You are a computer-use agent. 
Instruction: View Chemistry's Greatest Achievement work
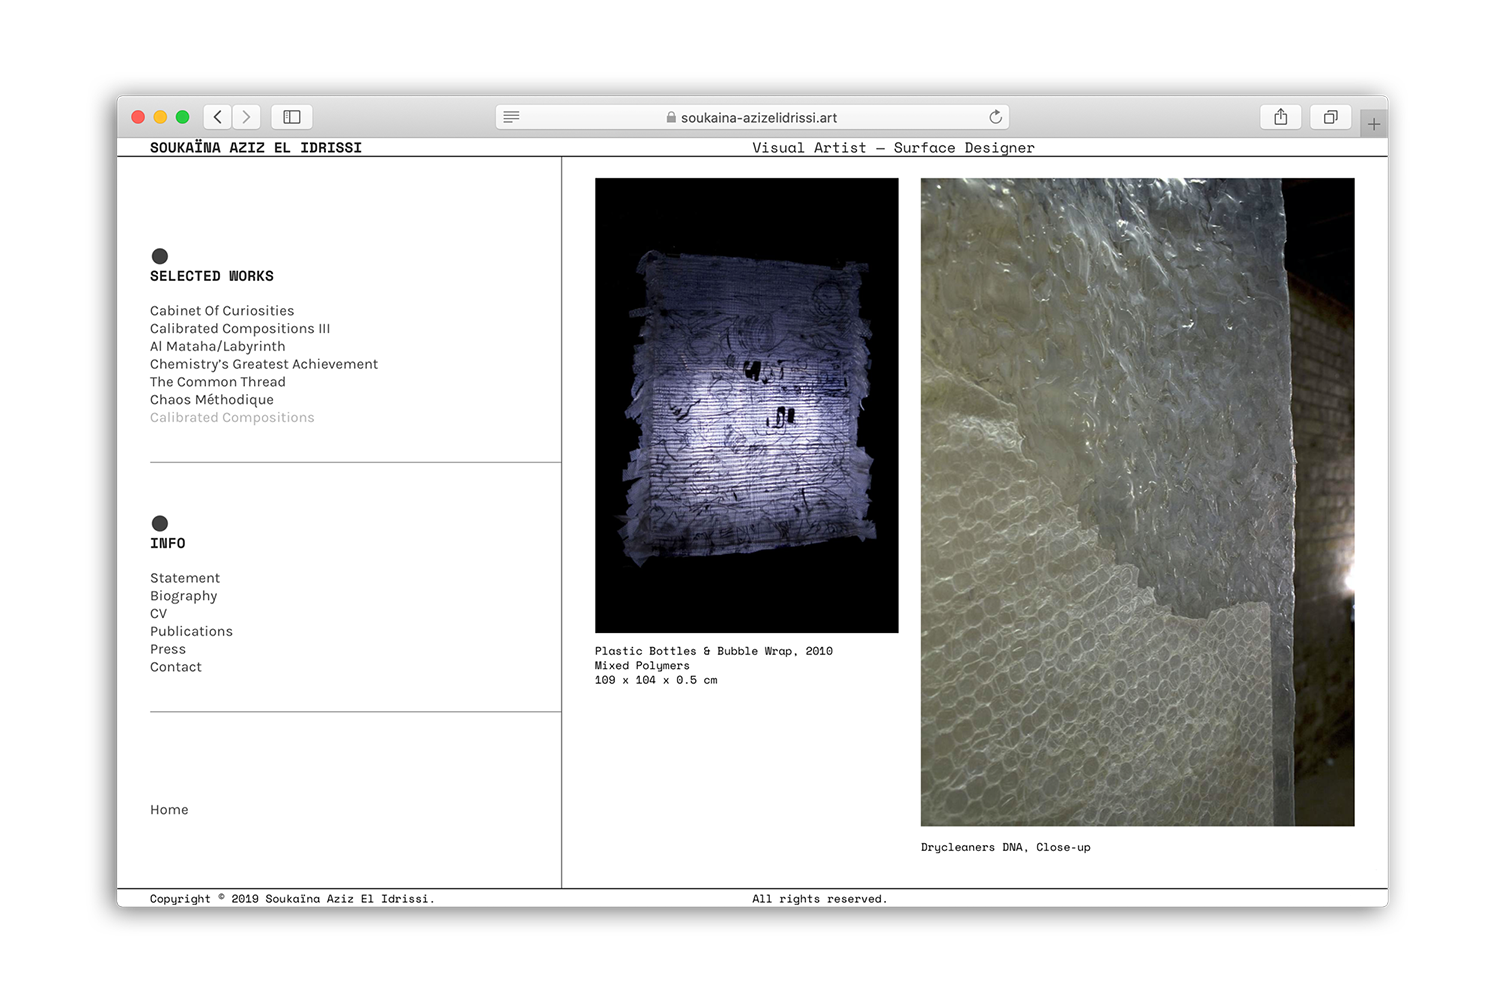[x=264, y=364]
